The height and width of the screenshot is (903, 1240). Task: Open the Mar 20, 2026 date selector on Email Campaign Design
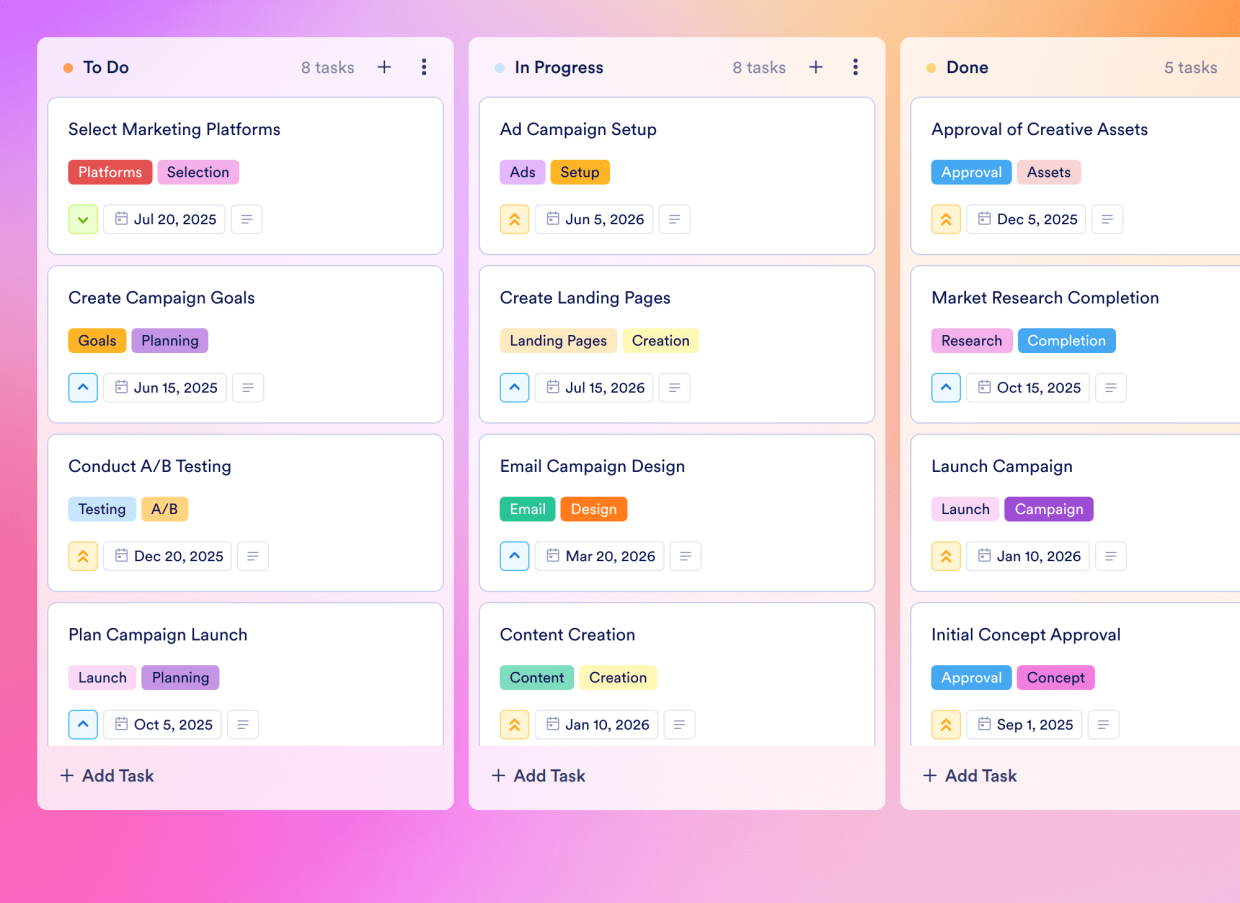click(x=599, y=556)
